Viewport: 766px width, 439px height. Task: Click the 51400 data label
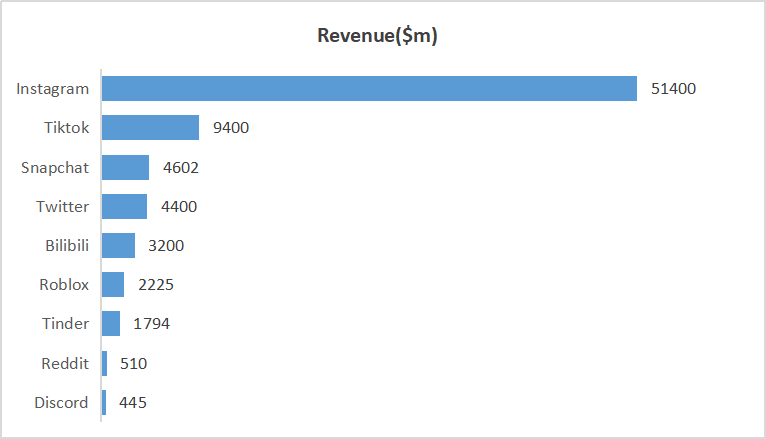[x=673, y=89]
